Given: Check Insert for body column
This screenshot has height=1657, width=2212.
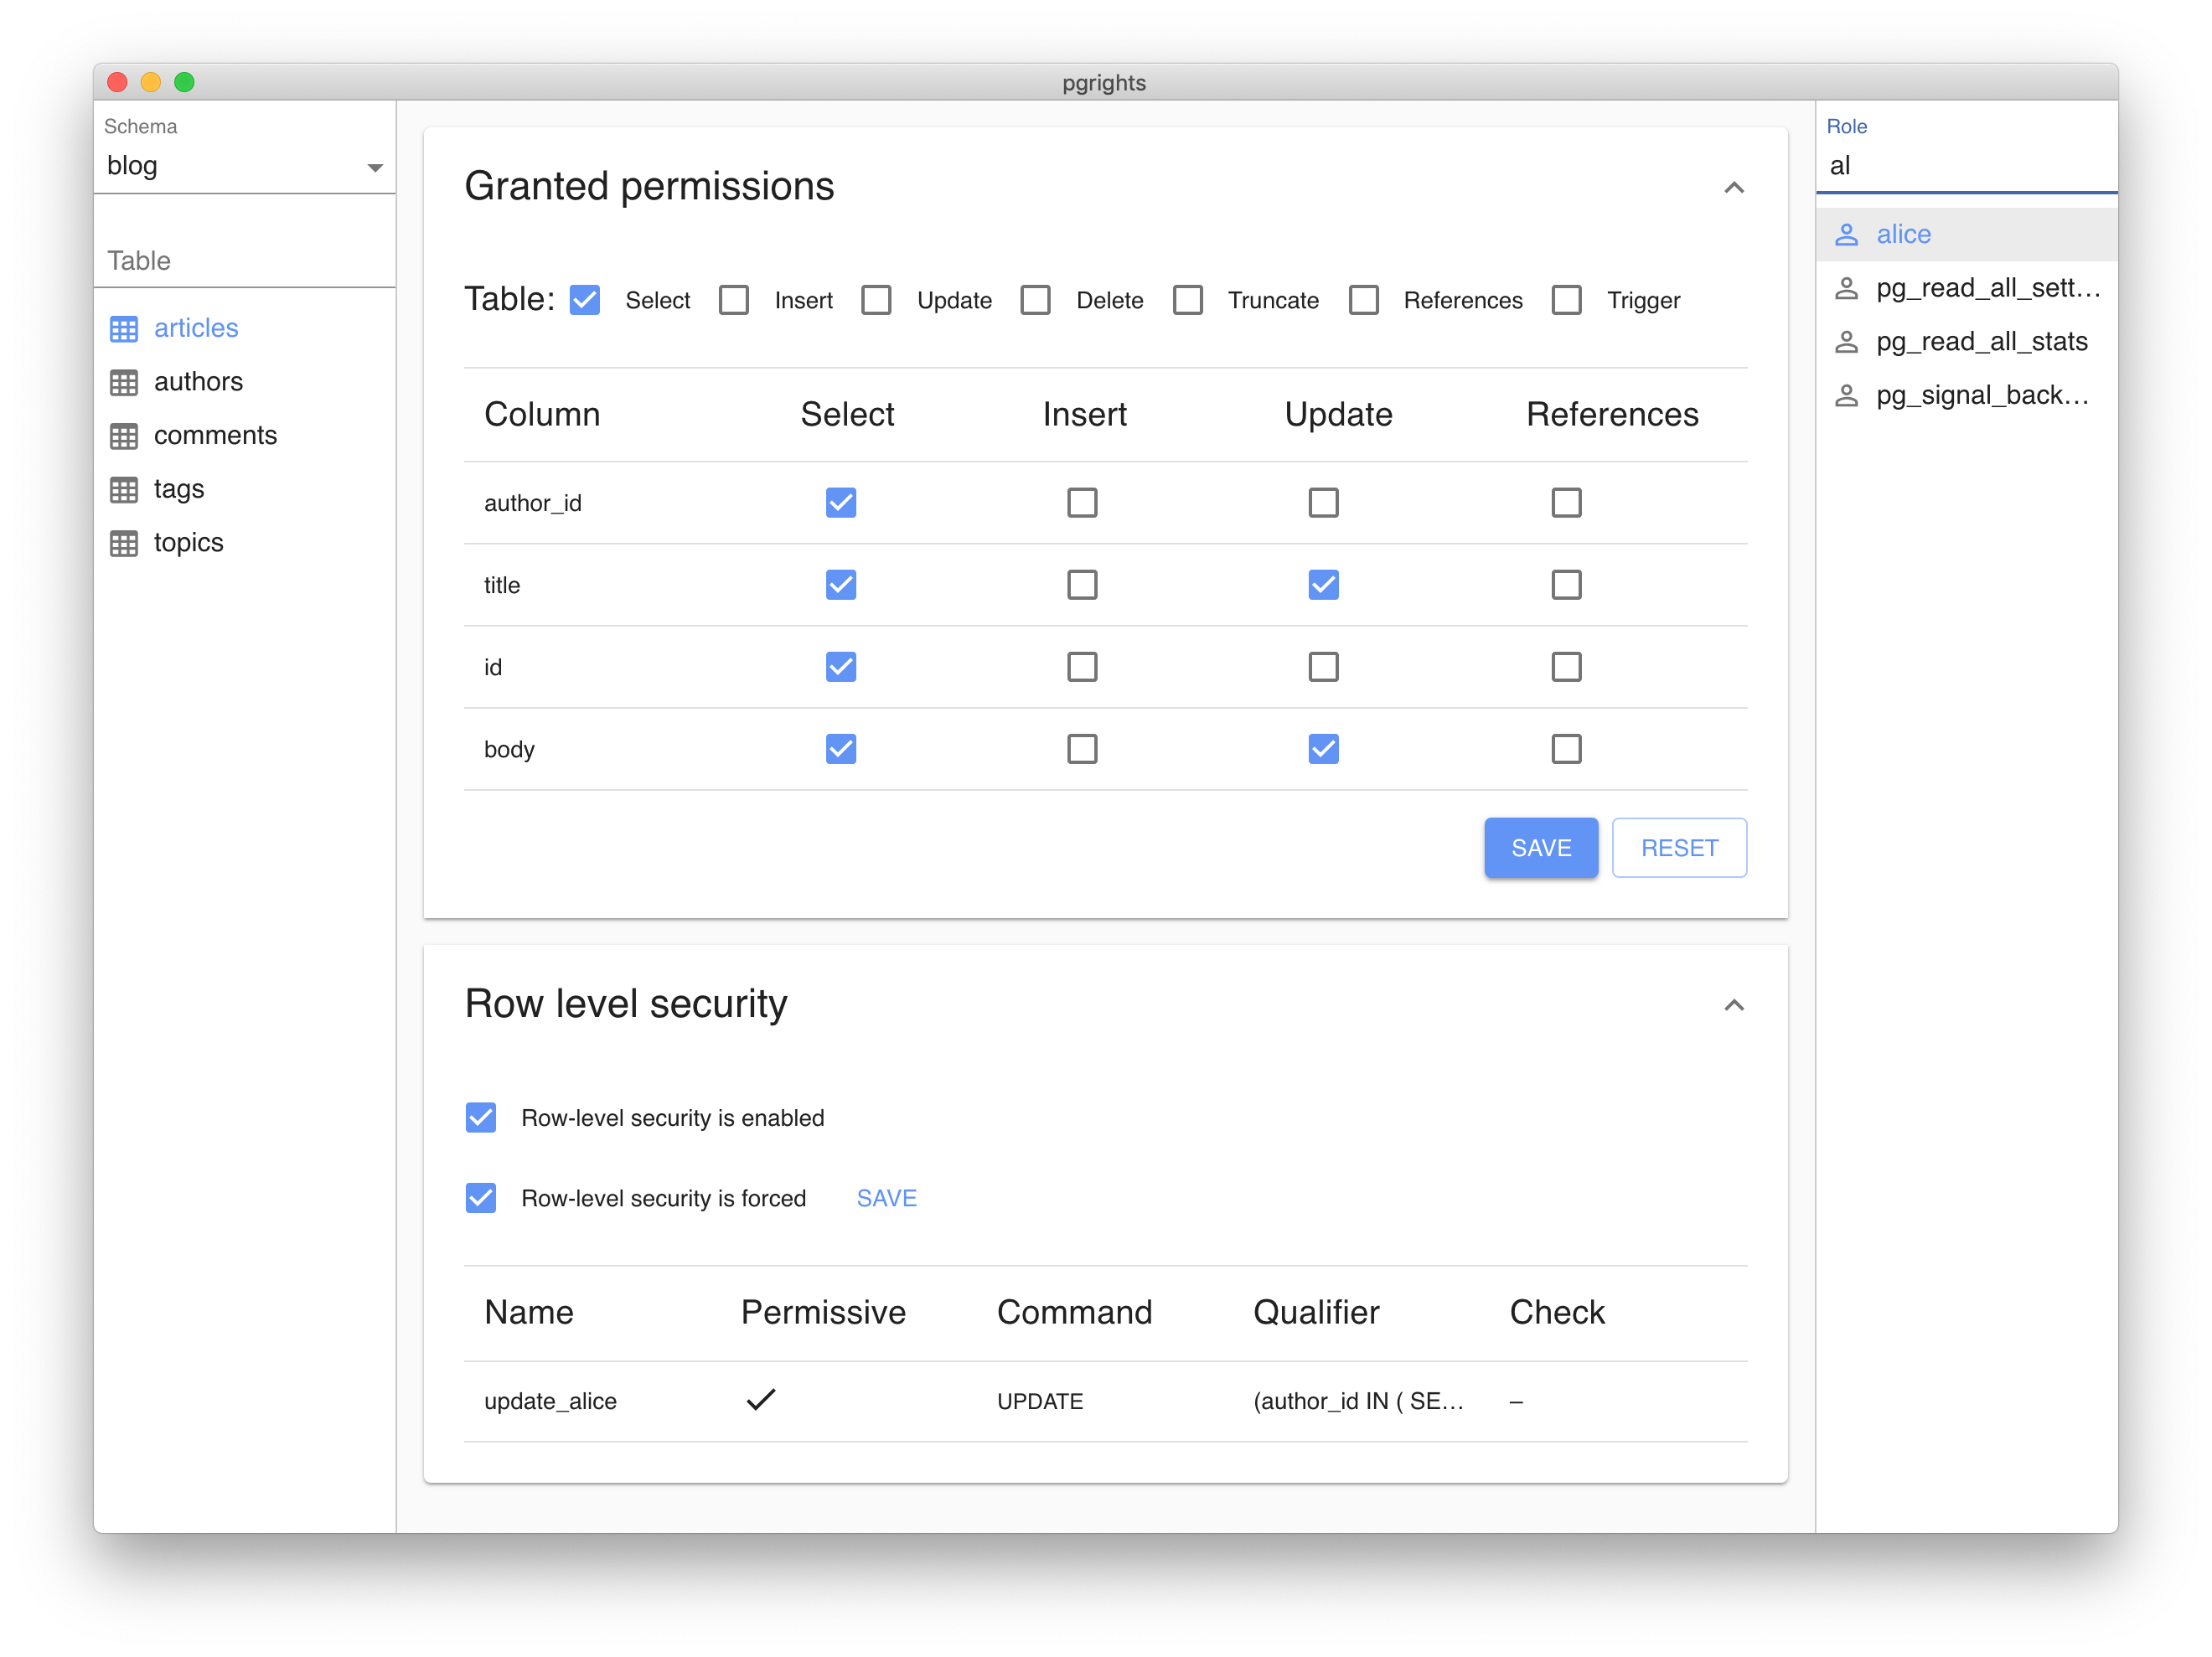Looking at the screenshot, I should (x=1082, y=749).
